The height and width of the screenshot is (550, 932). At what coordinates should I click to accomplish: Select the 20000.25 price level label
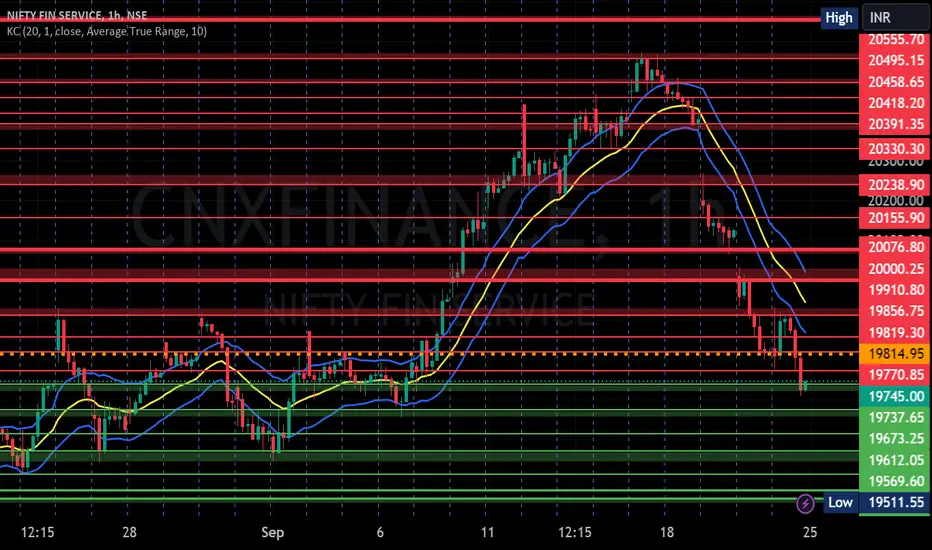895,269
